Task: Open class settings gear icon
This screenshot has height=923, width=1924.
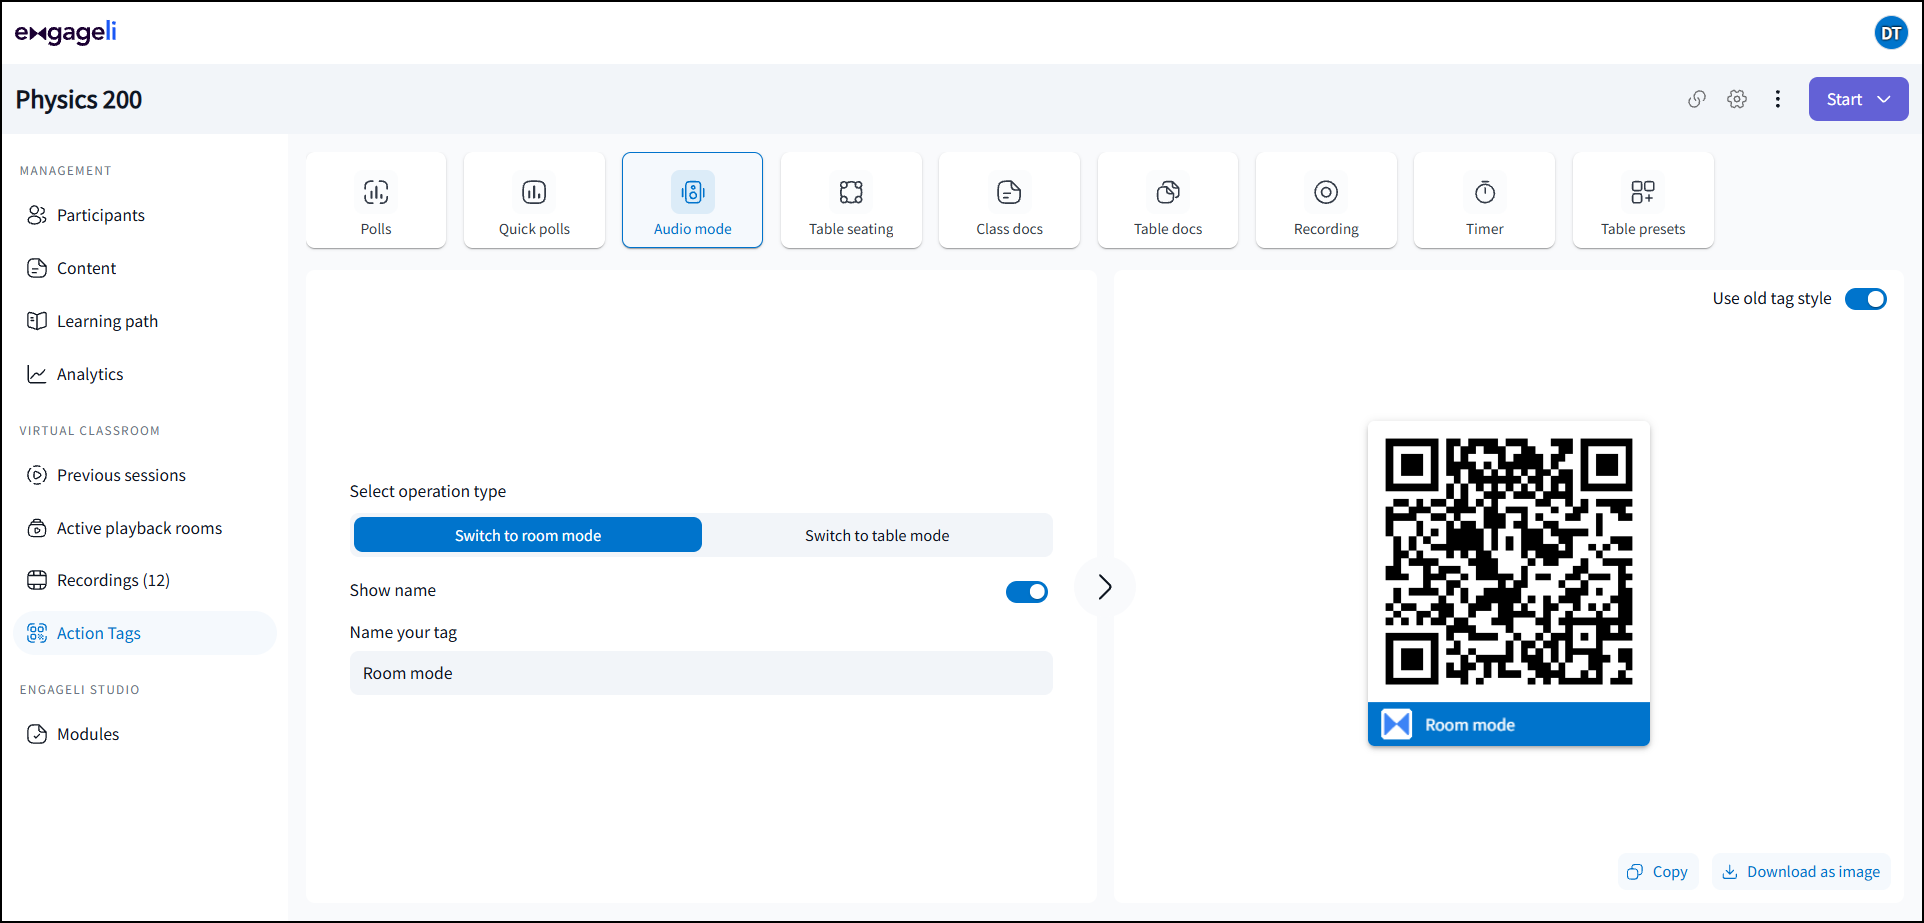Action: click(1737, 99)
